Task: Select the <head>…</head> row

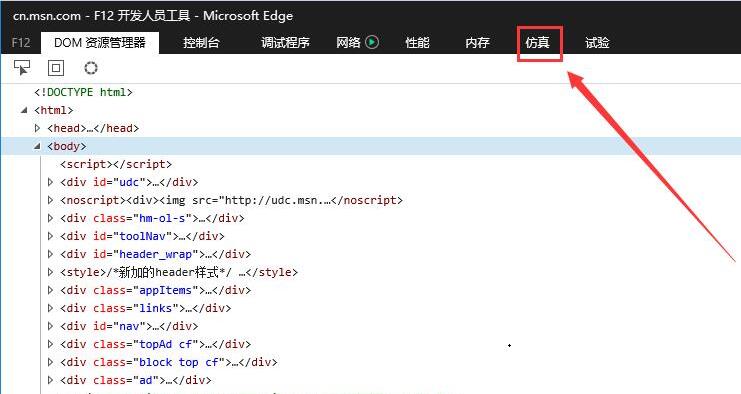Action: point(93,128)
